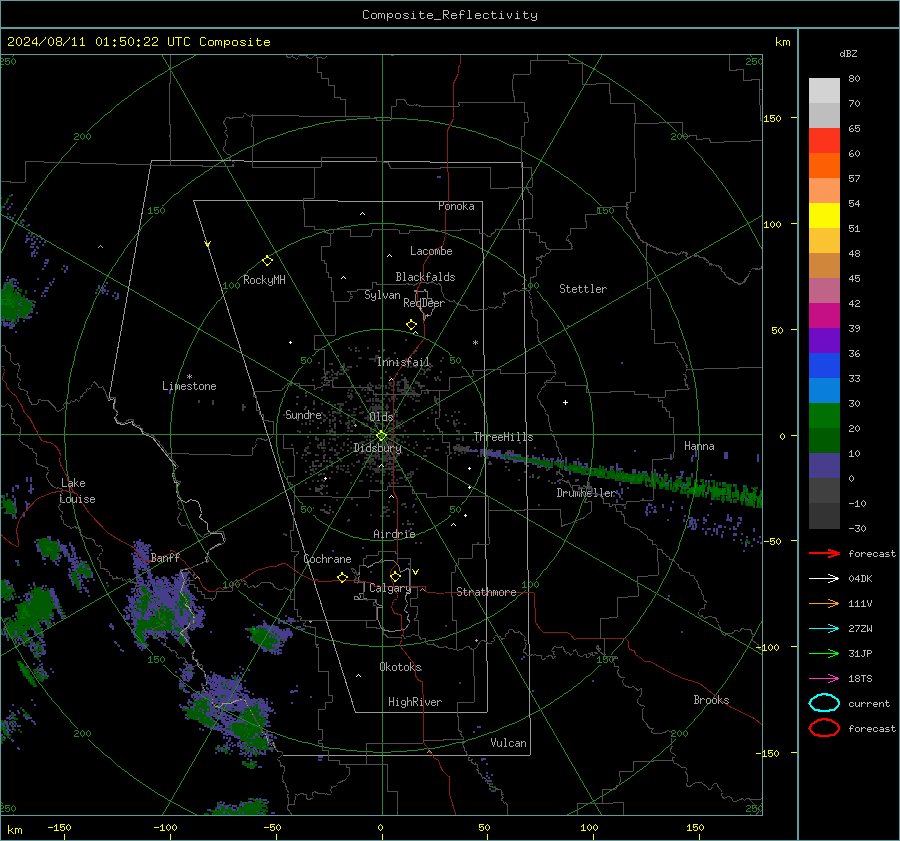The width and height of the screenshot is (900, 841).
Task: Click the cyan current ellipse icon
Action: 824,703
